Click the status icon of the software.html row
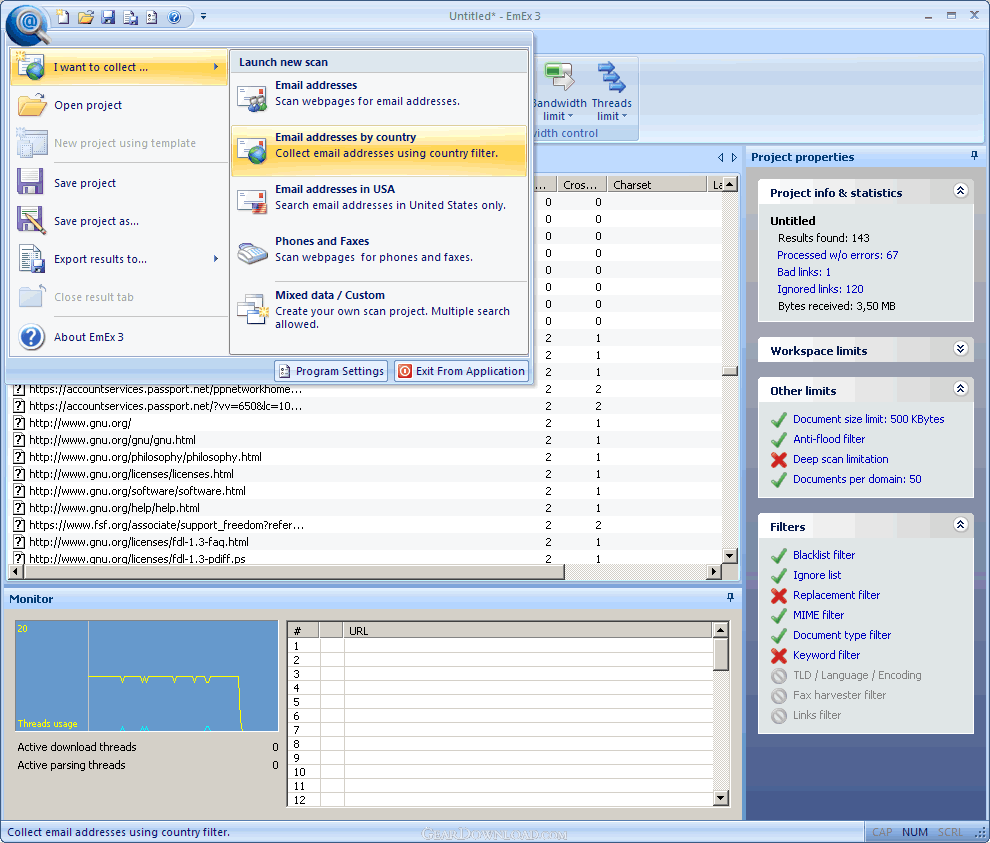Image resolution: width=990 pixels, height=843 pixels. [20, 491]
